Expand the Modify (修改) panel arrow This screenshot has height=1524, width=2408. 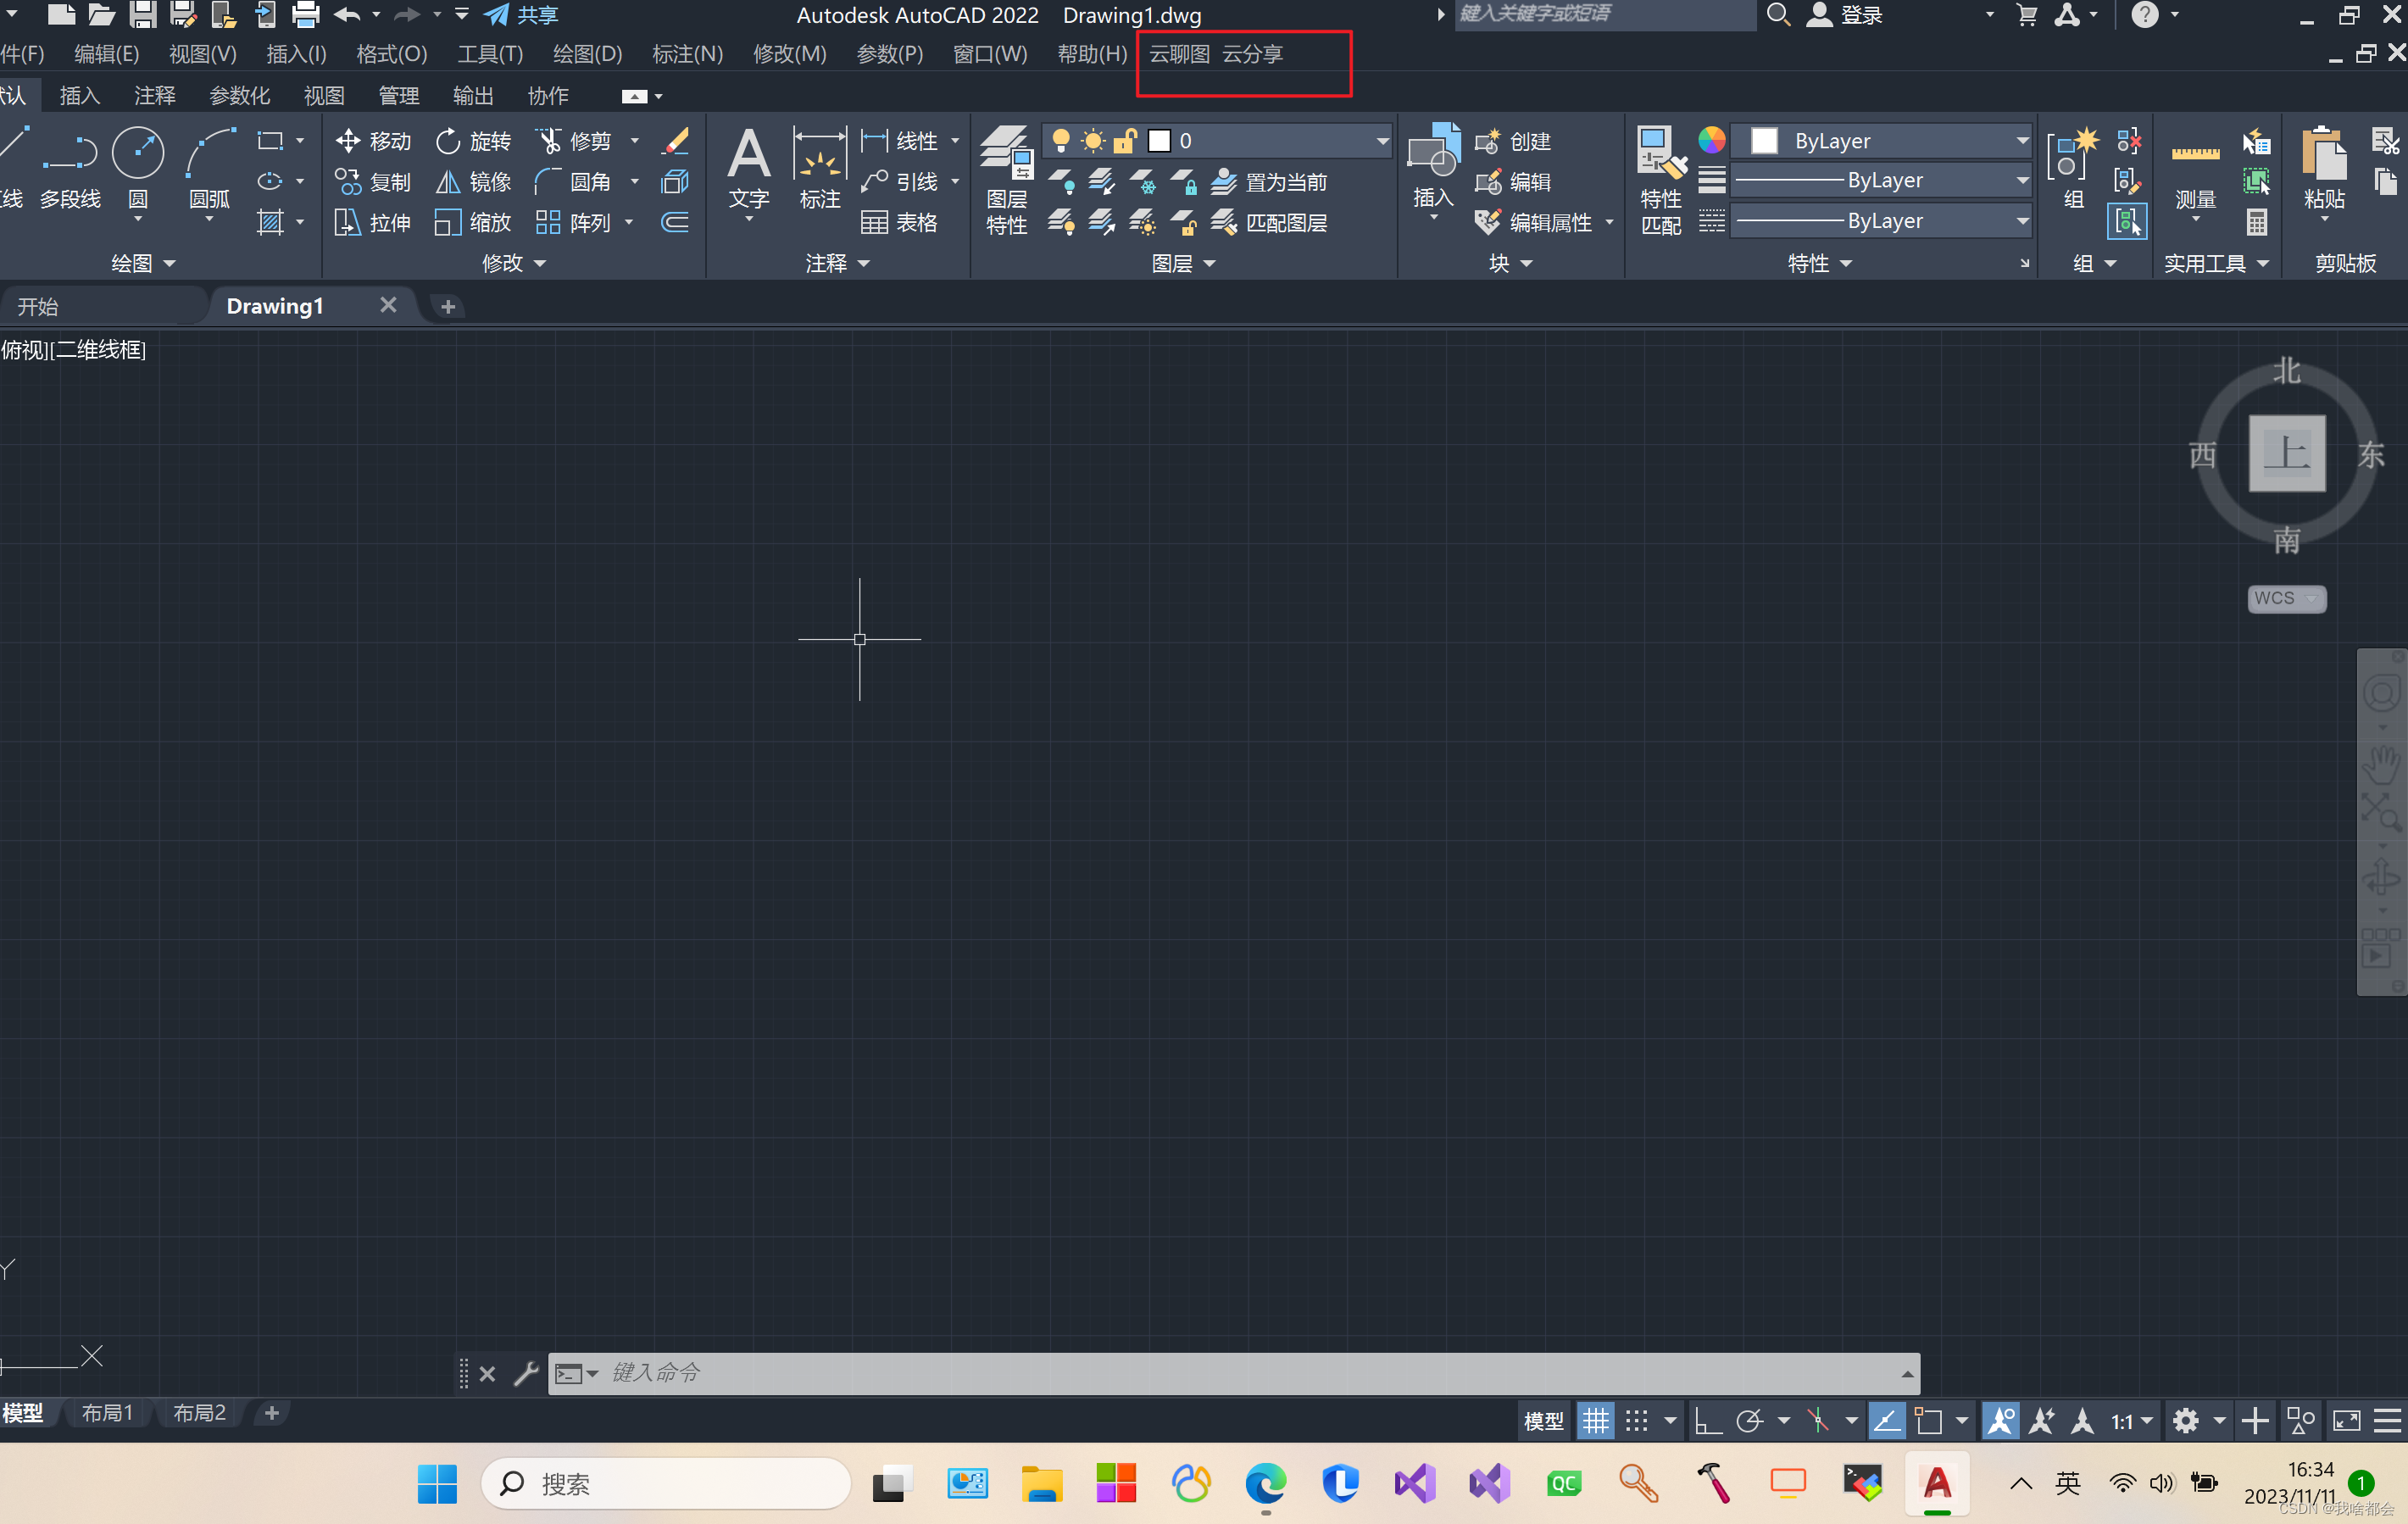point(541,264)
